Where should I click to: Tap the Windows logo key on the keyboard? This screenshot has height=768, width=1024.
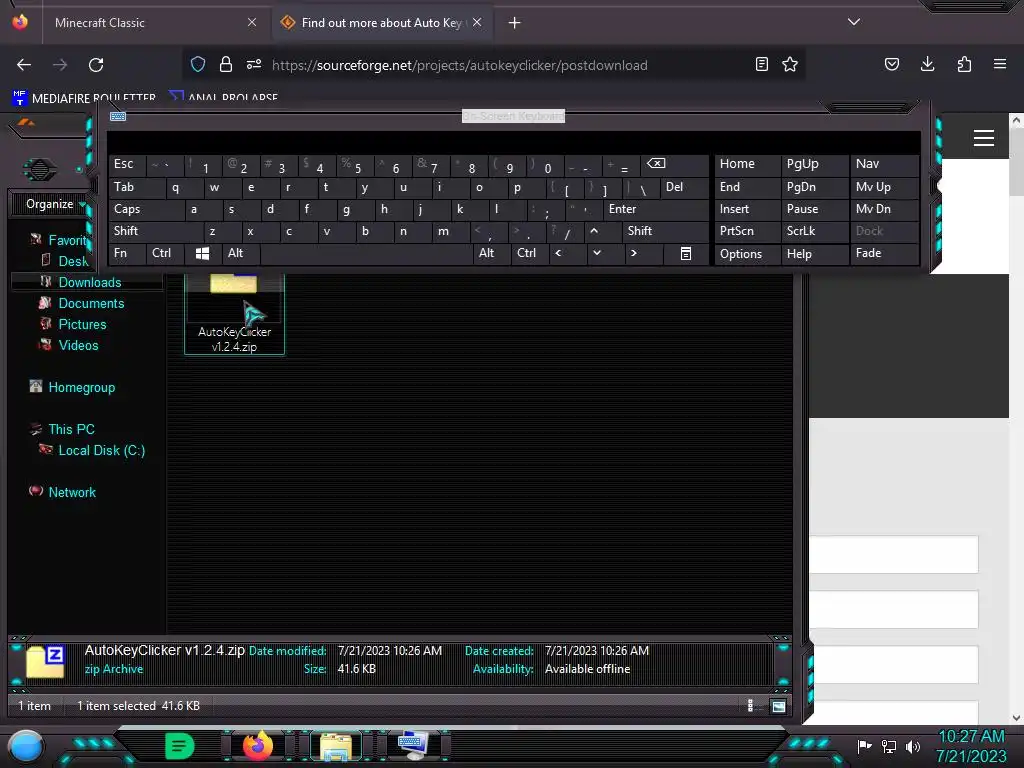tap(202, 253)
